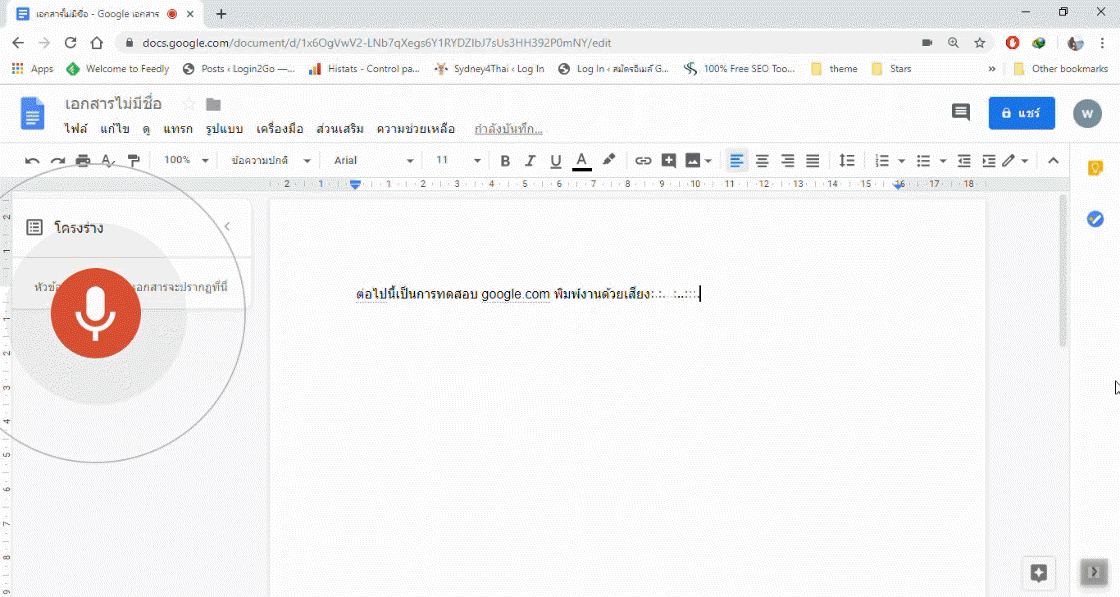
Task: Click the redo arrow in toolbar
Action: click(x=58, y=161)
